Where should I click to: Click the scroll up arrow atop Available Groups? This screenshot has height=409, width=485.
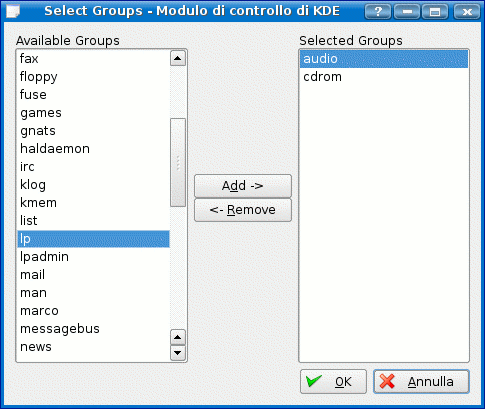(178, 59)
